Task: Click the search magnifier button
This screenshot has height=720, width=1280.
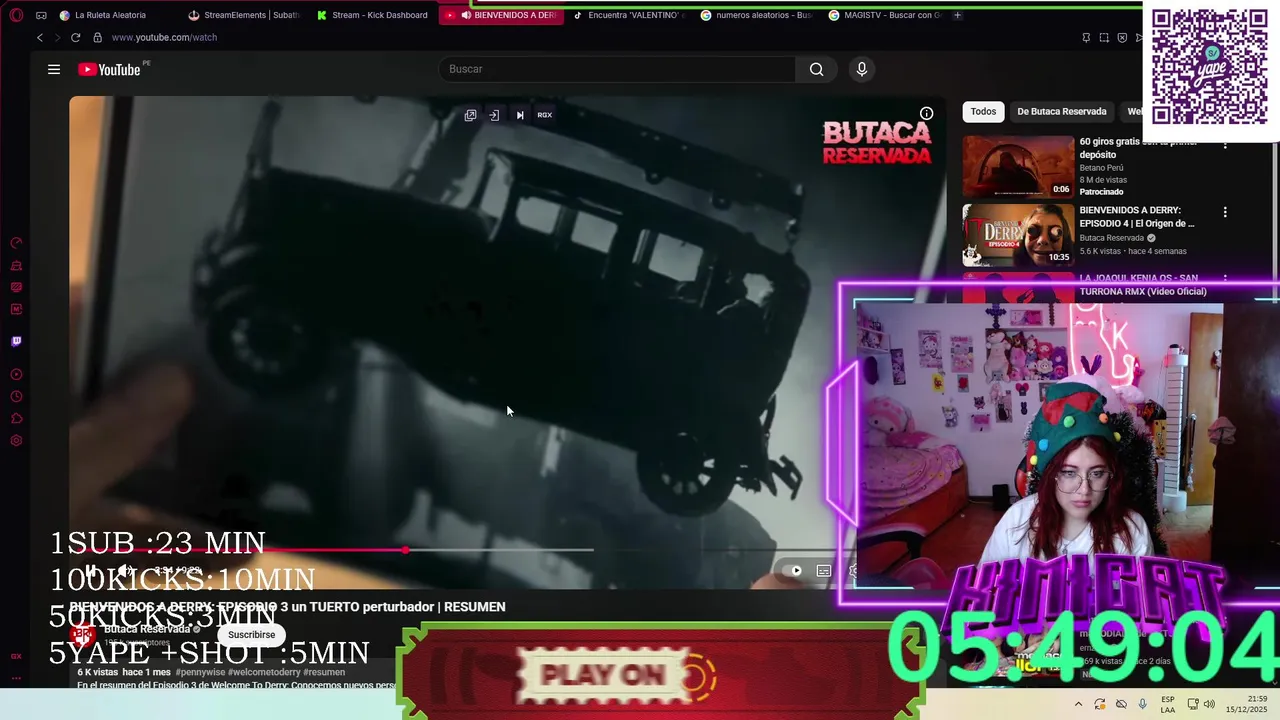Action: click(x=817, y=69)
